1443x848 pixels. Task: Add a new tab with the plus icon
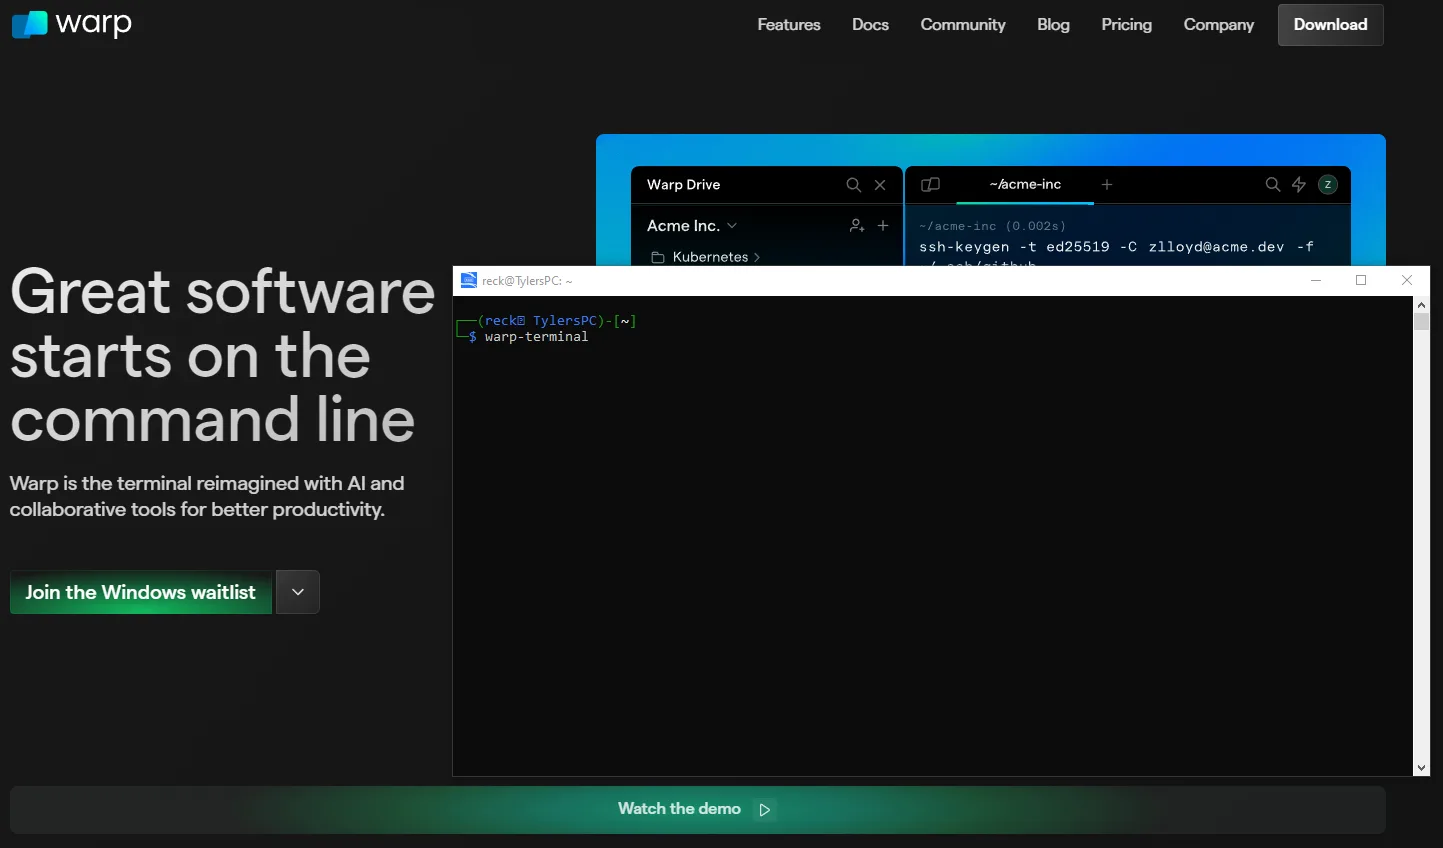point(1107,185)
